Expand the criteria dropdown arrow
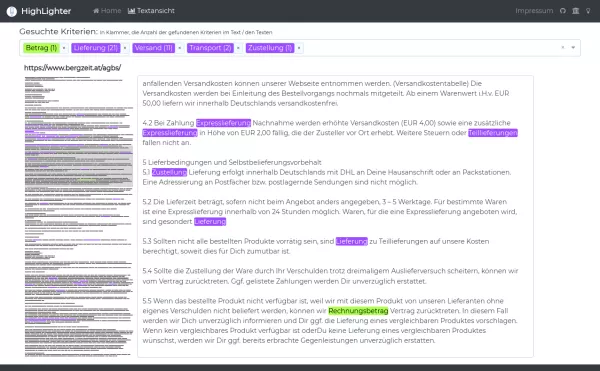Viewport: 600px width, 371px height. 573,47
